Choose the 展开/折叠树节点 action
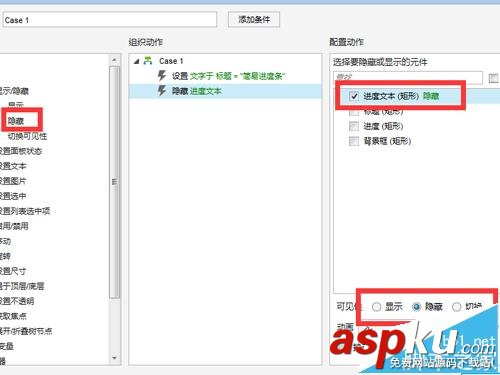 [x=26, y=331]
